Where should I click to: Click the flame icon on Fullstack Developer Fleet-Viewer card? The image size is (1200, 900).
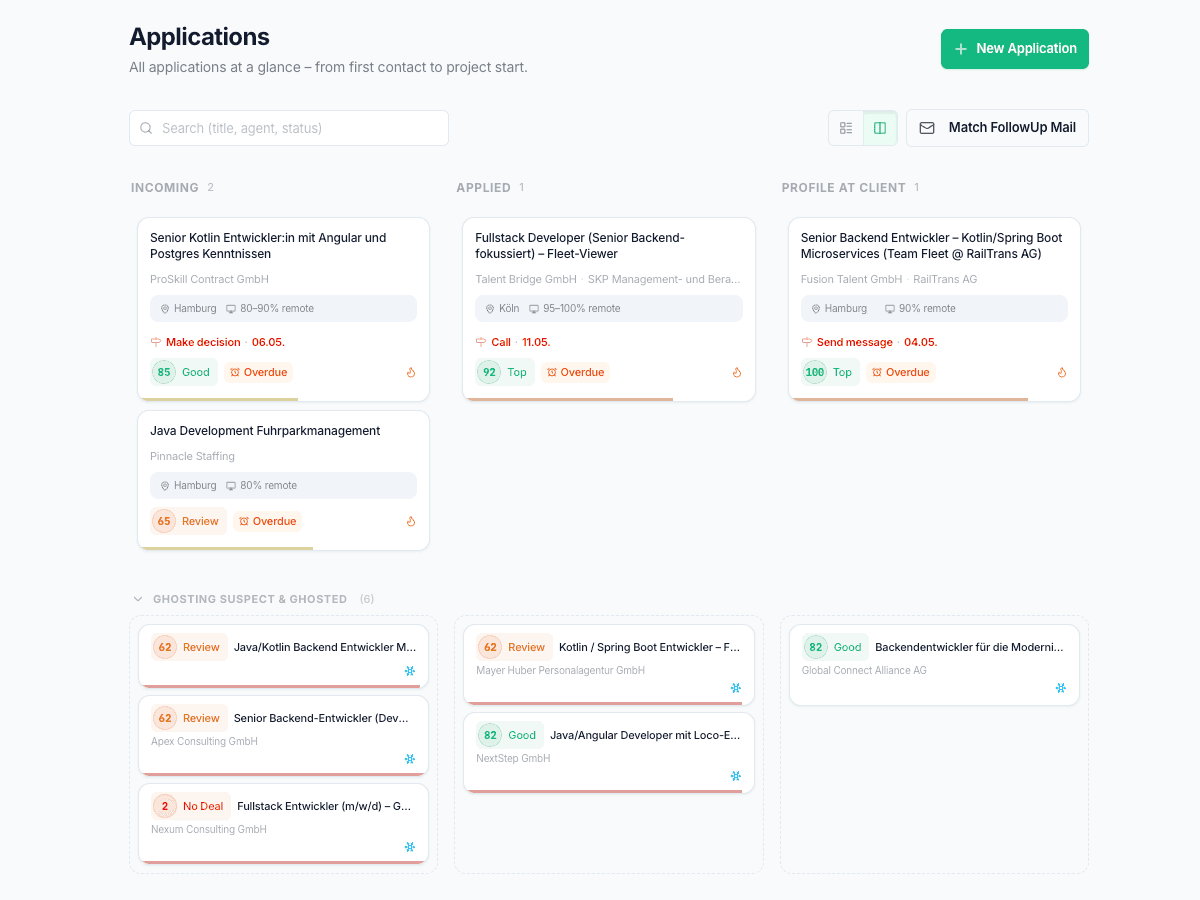(x=737, y=372)
